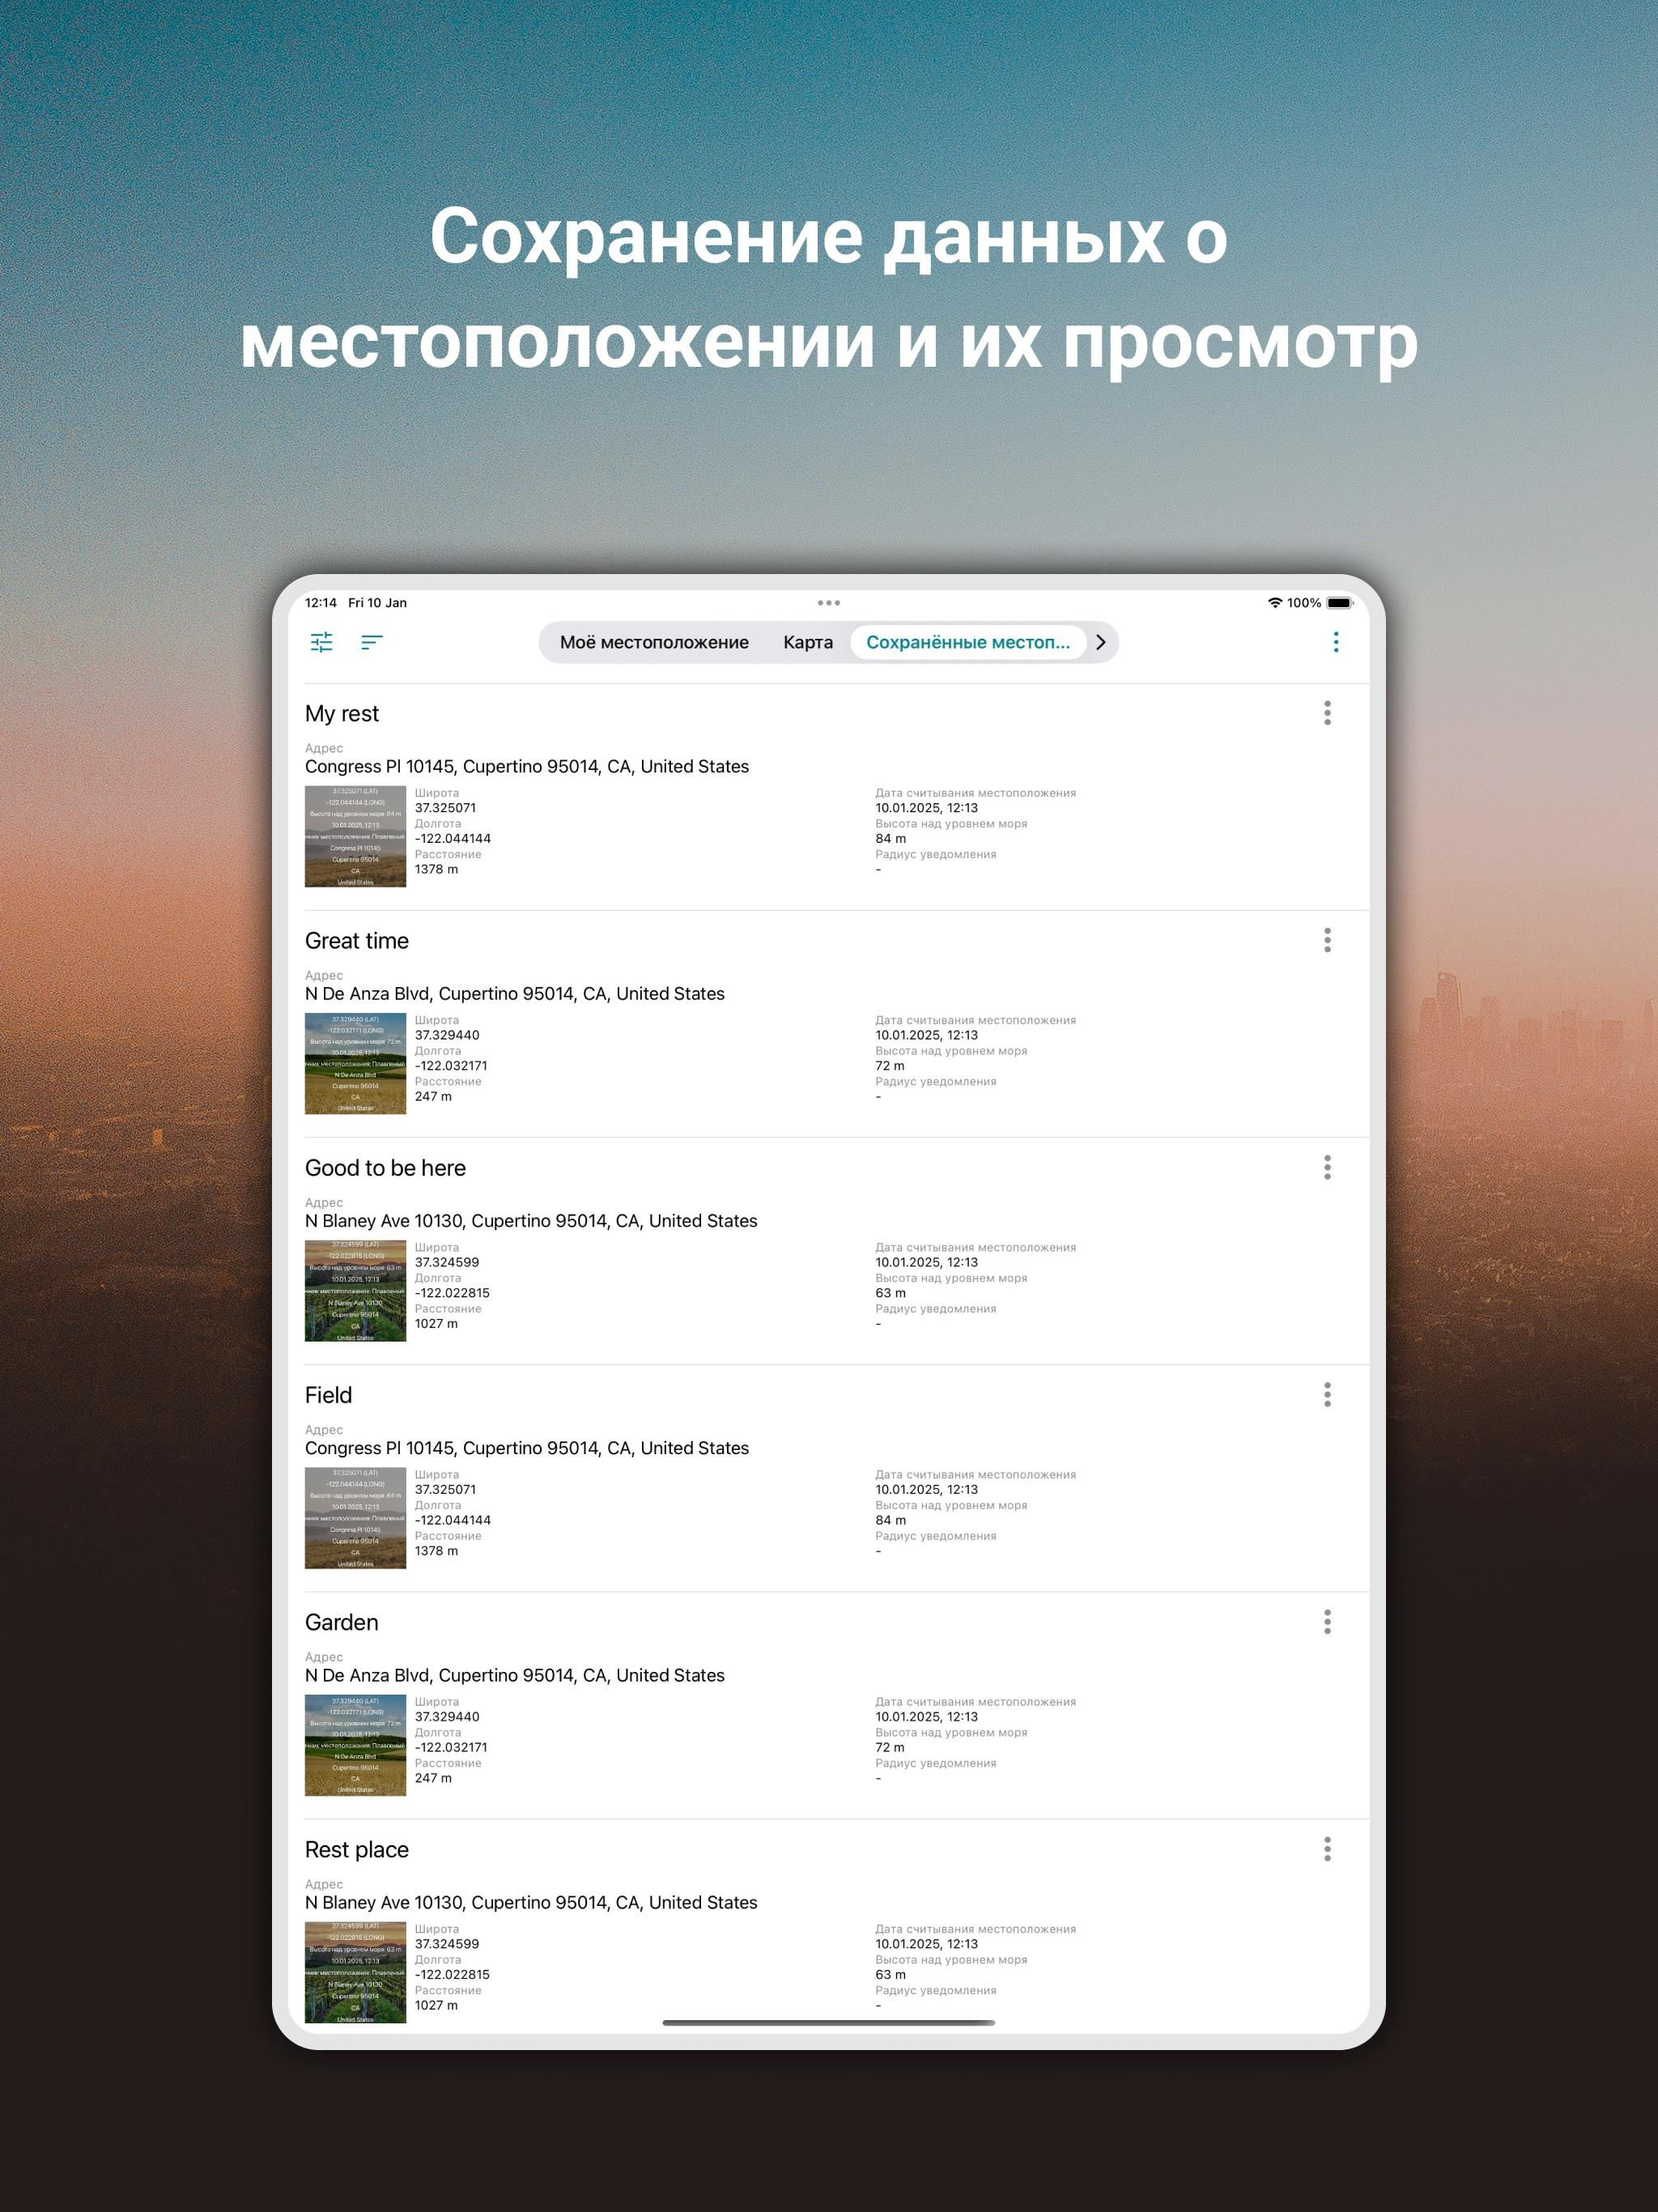The height and width of the screenshot is (2212, 1658).
Task: Open the Great time photo thumbnail
Action: tap(355, 1063)
